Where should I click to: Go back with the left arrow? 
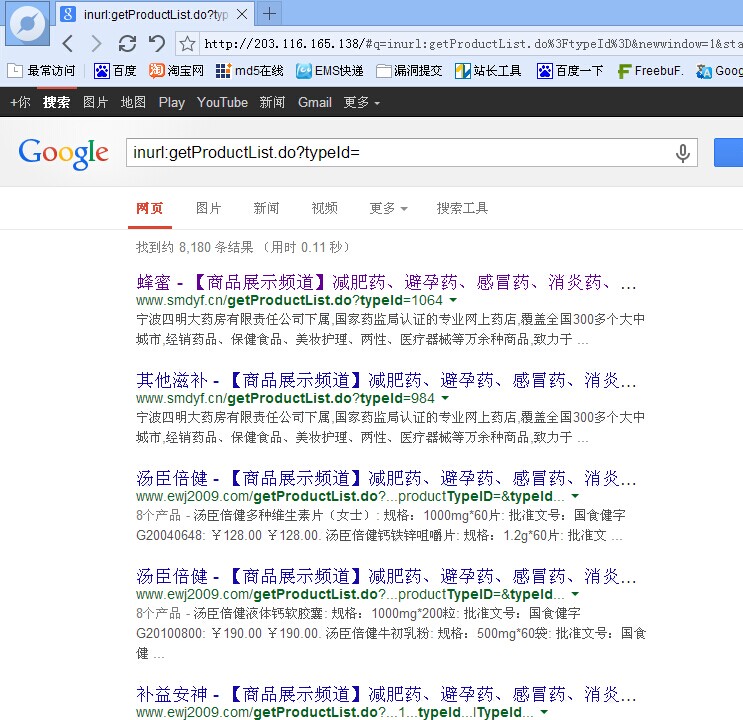[x=68, y=44]
